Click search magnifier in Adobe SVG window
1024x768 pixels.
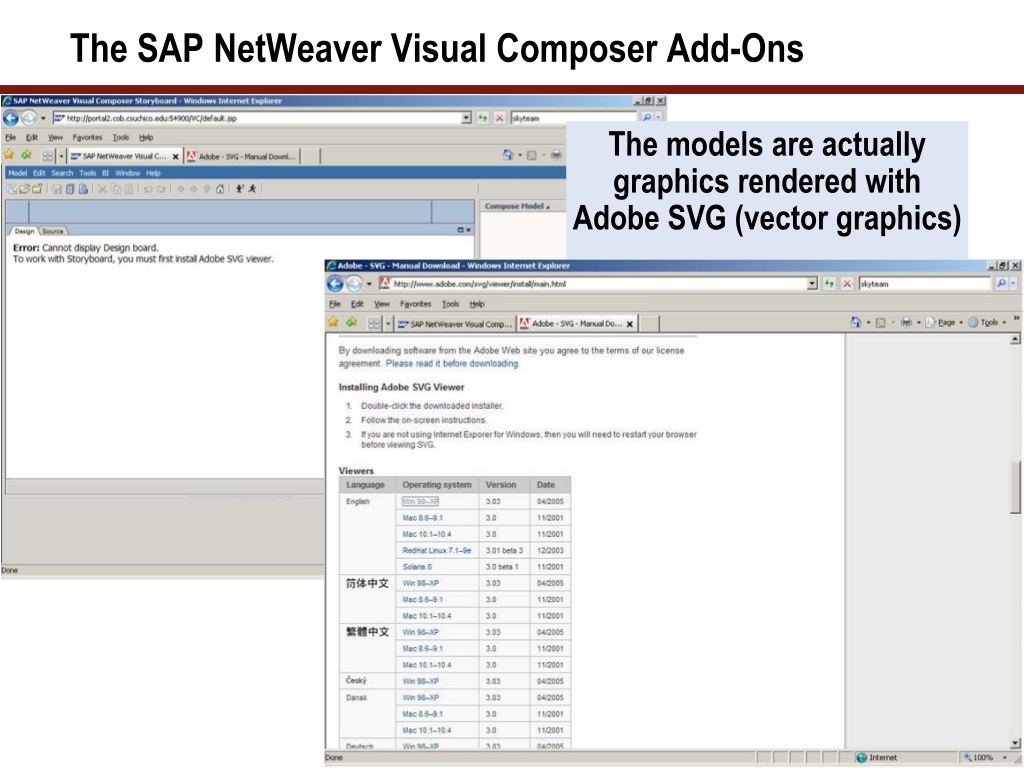1000,283
